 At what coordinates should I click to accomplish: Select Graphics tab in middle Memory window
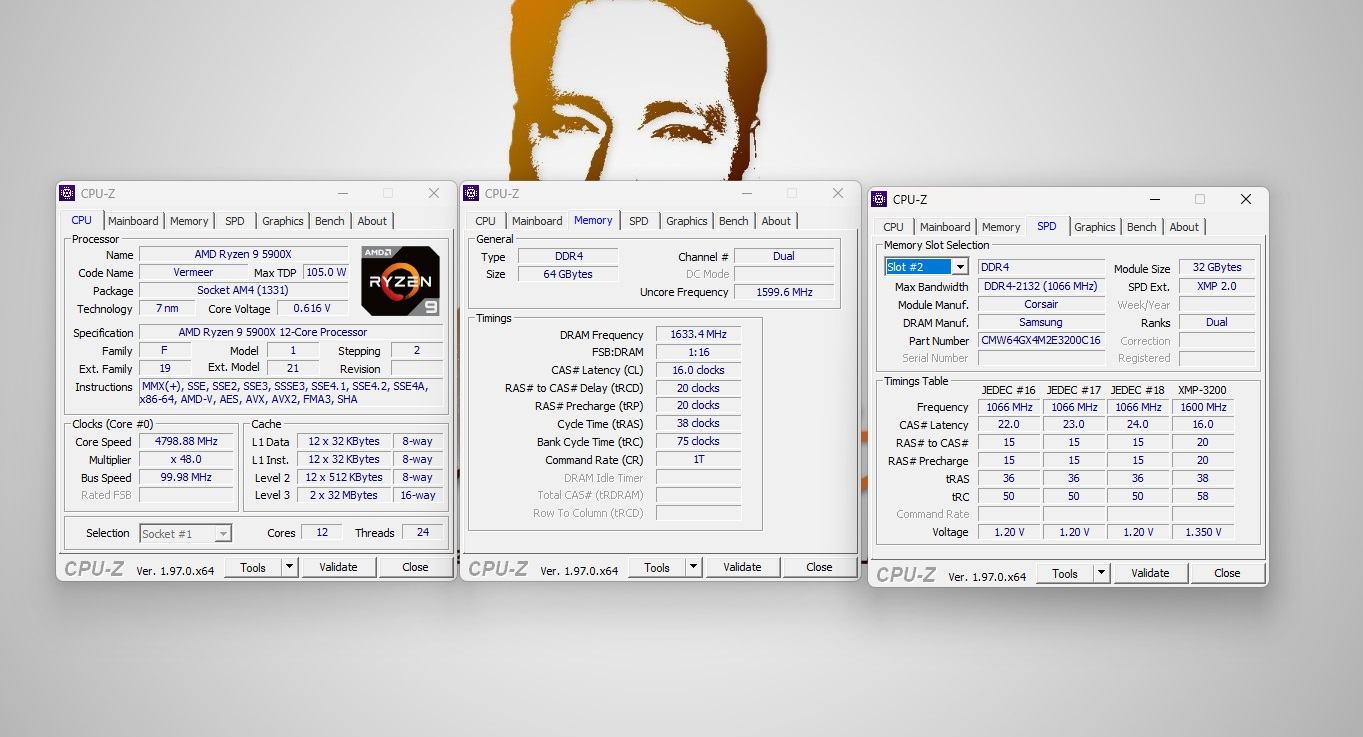(687, 221)
